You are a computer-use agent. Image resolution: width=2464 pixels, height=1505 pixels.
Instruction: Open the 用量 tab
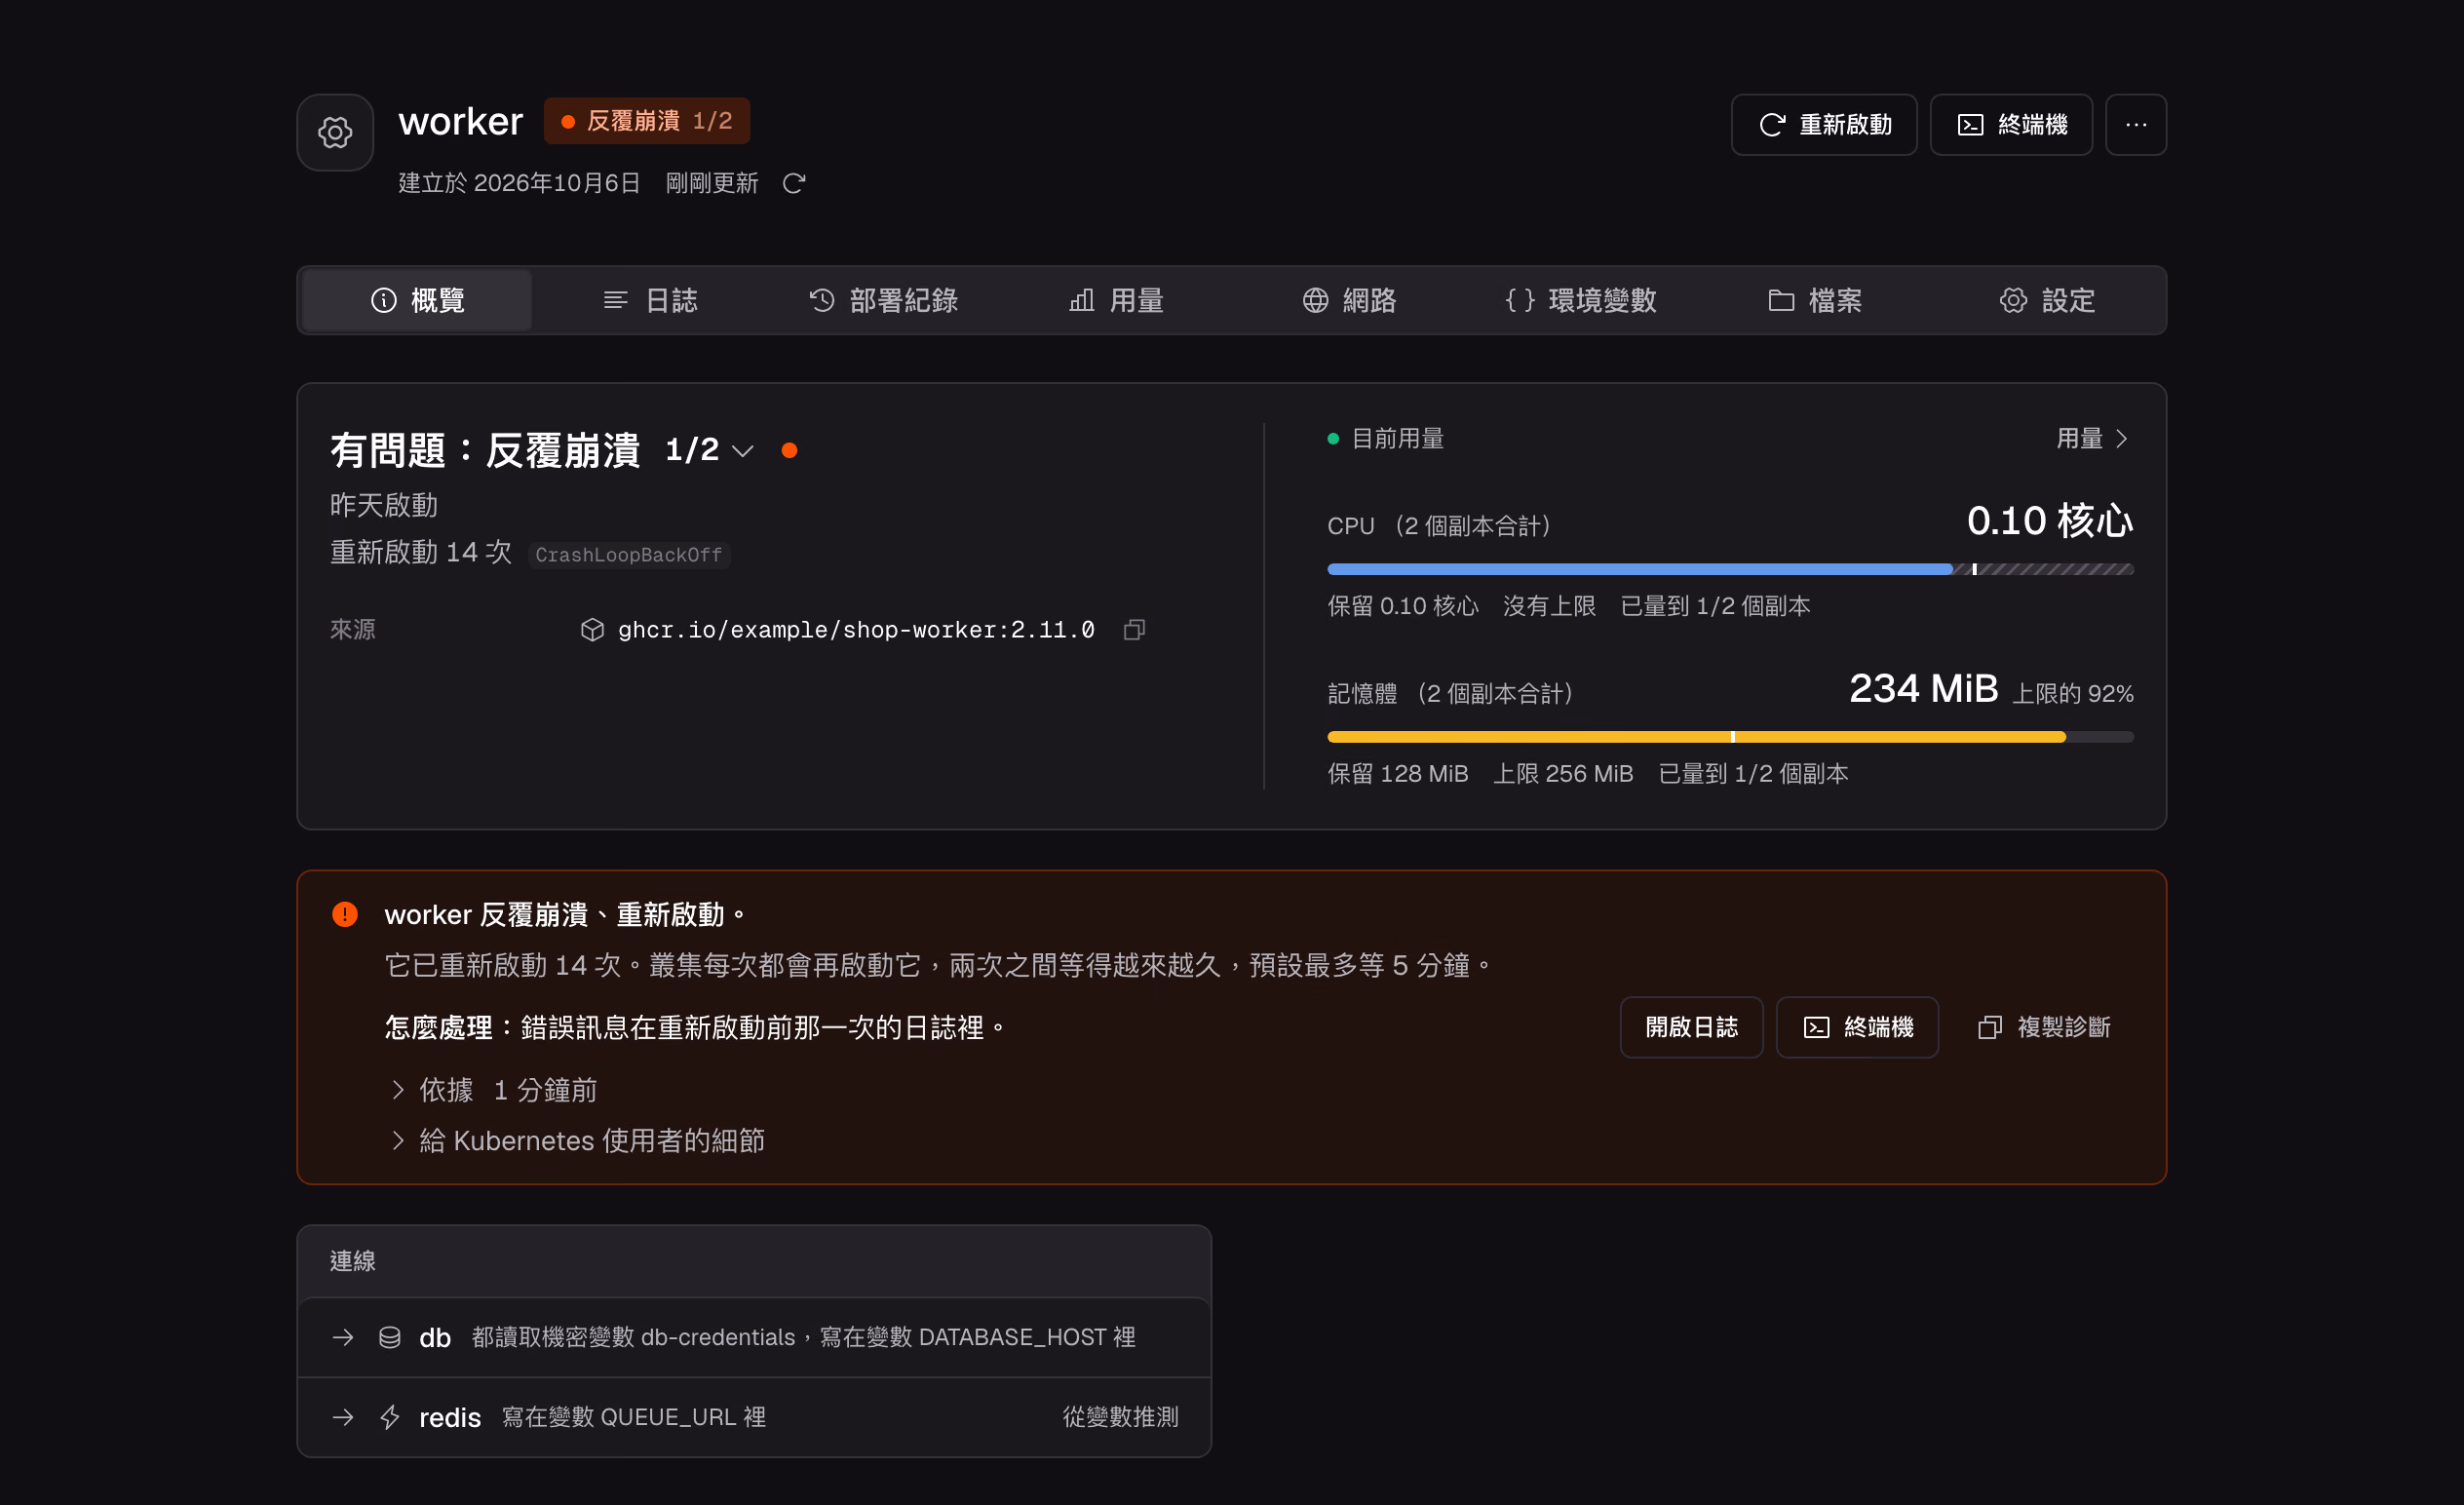coord(1116,300)
